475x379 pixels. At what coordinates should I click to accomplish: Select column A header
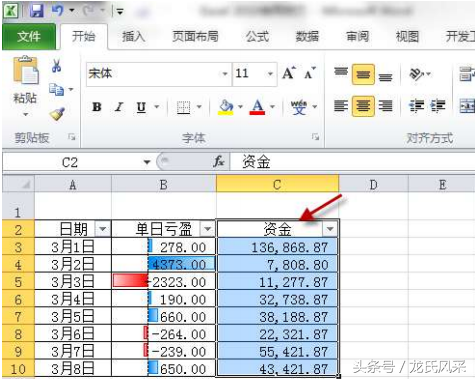click(x=73, y=184)
